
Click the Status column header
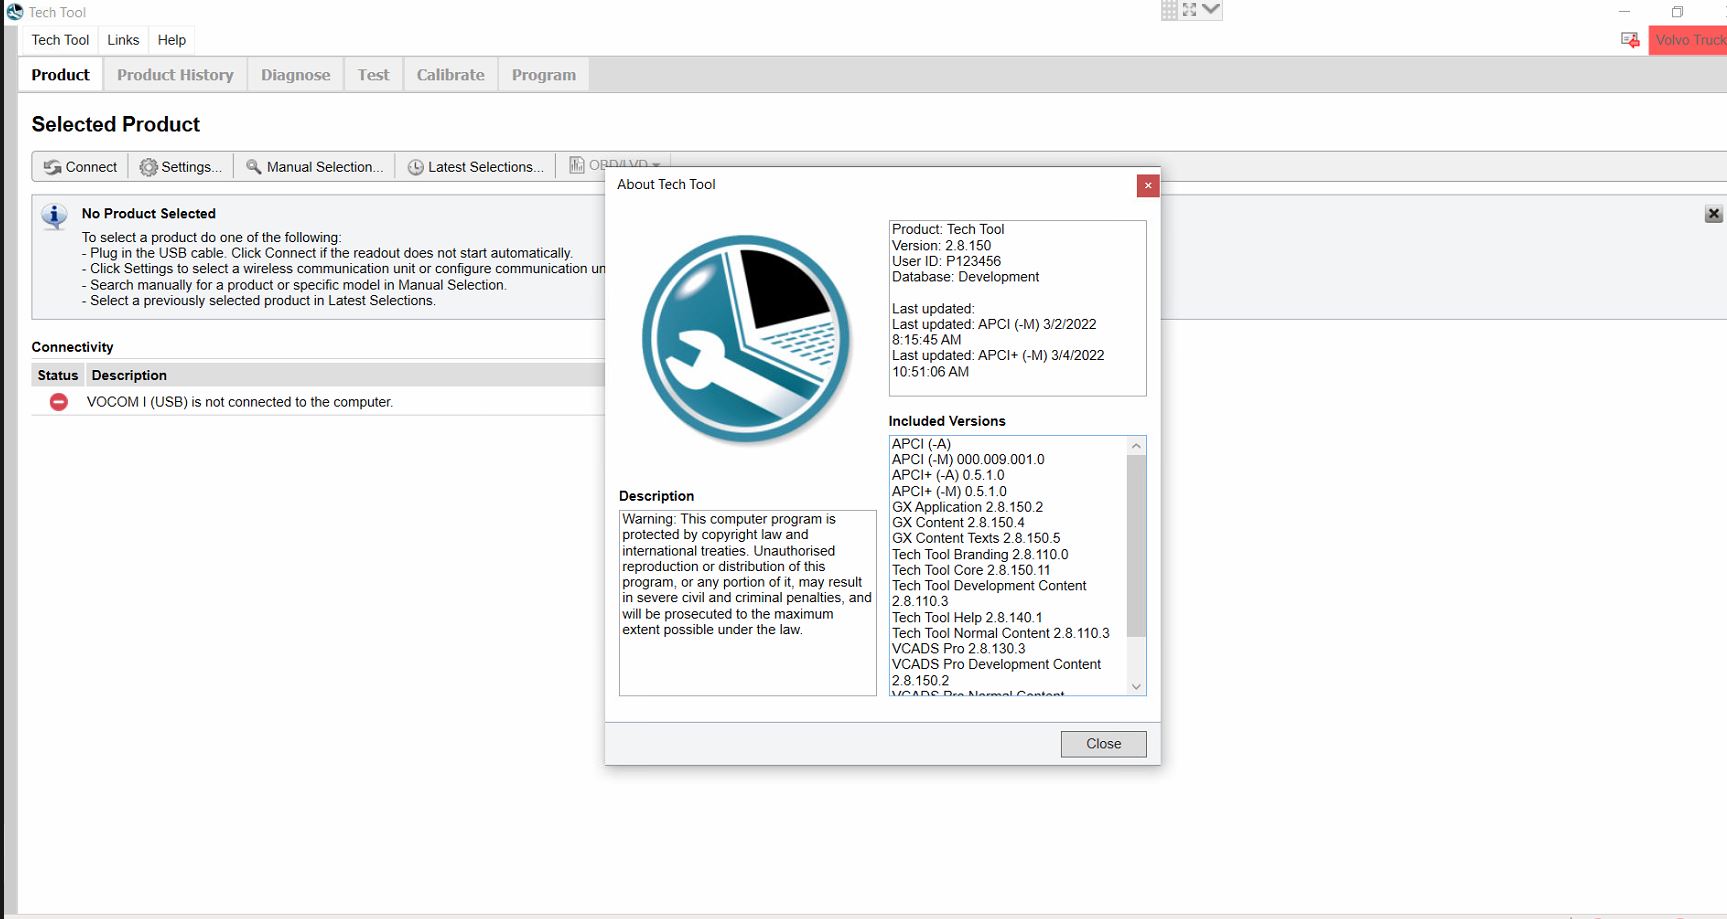[58, 375]
